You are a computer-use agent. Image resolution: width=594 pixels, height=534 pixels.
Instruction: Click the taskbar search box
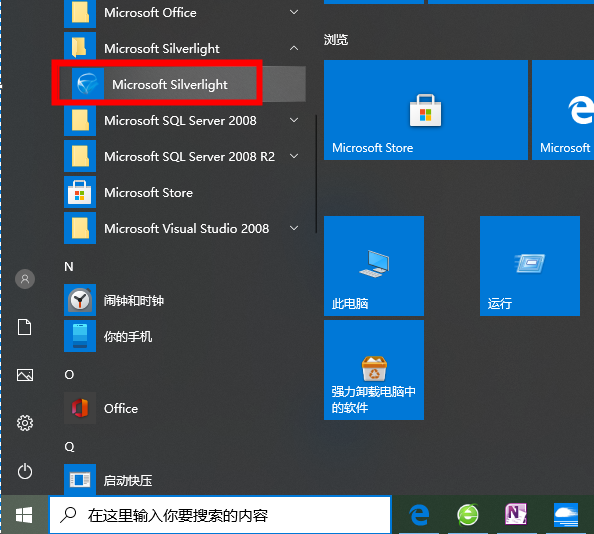pyautogui.click(x=220, y=515)
